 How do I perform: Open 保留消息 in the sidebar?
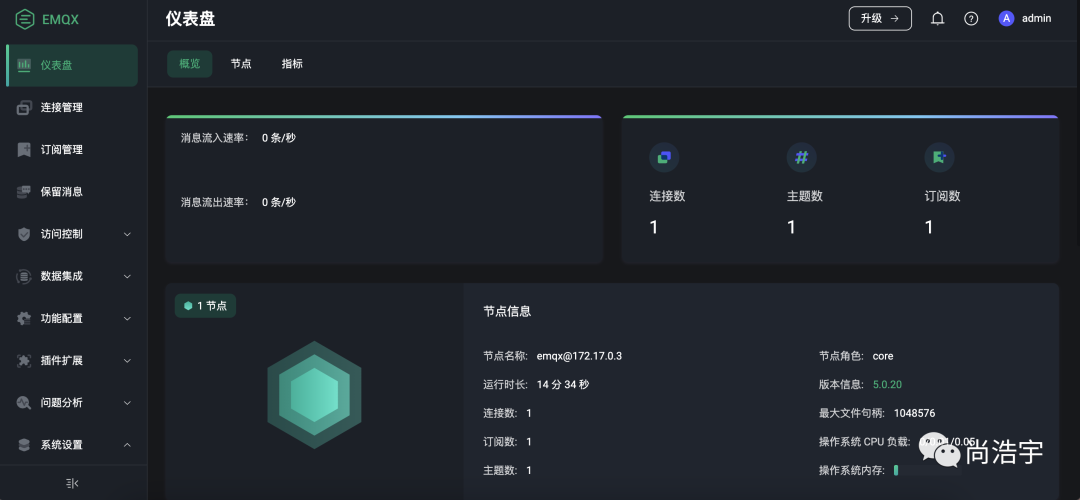pyautogui.click(x=62, y=192)
